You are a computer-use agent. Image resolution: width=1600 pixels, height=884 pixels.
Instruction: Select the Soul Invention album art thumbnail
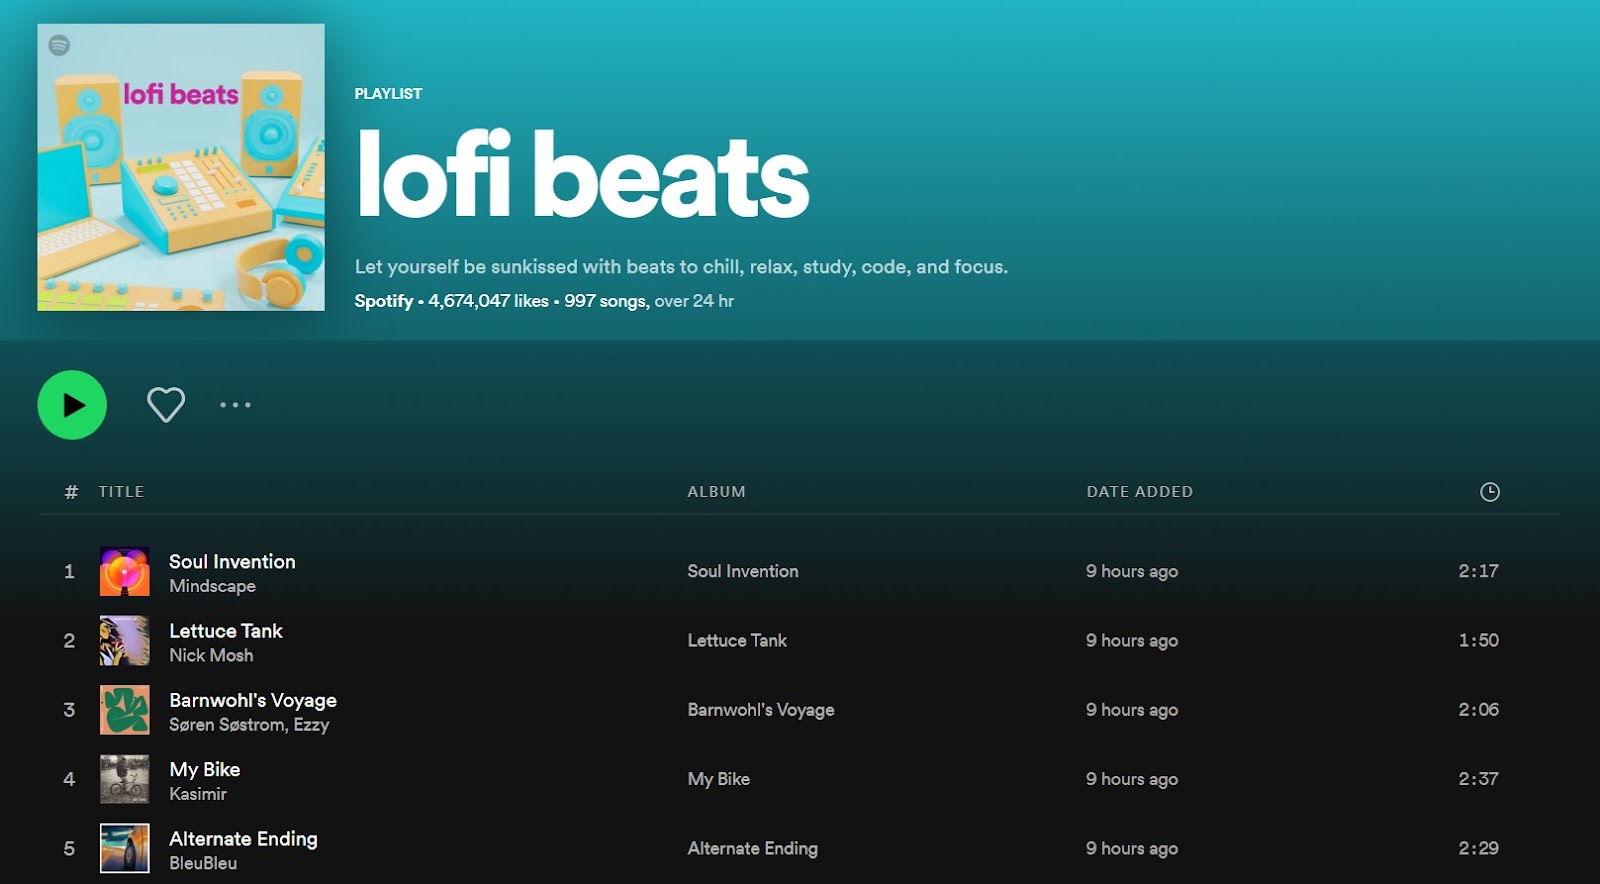click(x=125, y=571)
